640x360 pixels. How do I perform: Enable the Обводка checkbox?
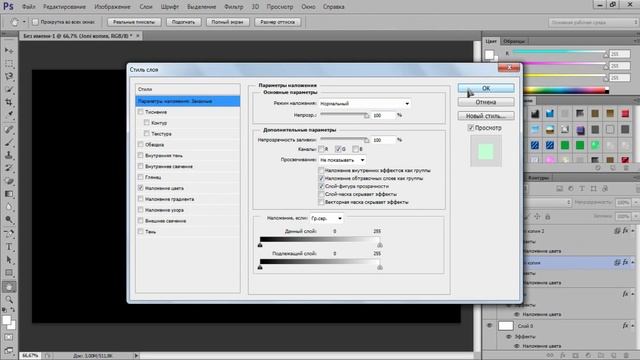[141, 144]
